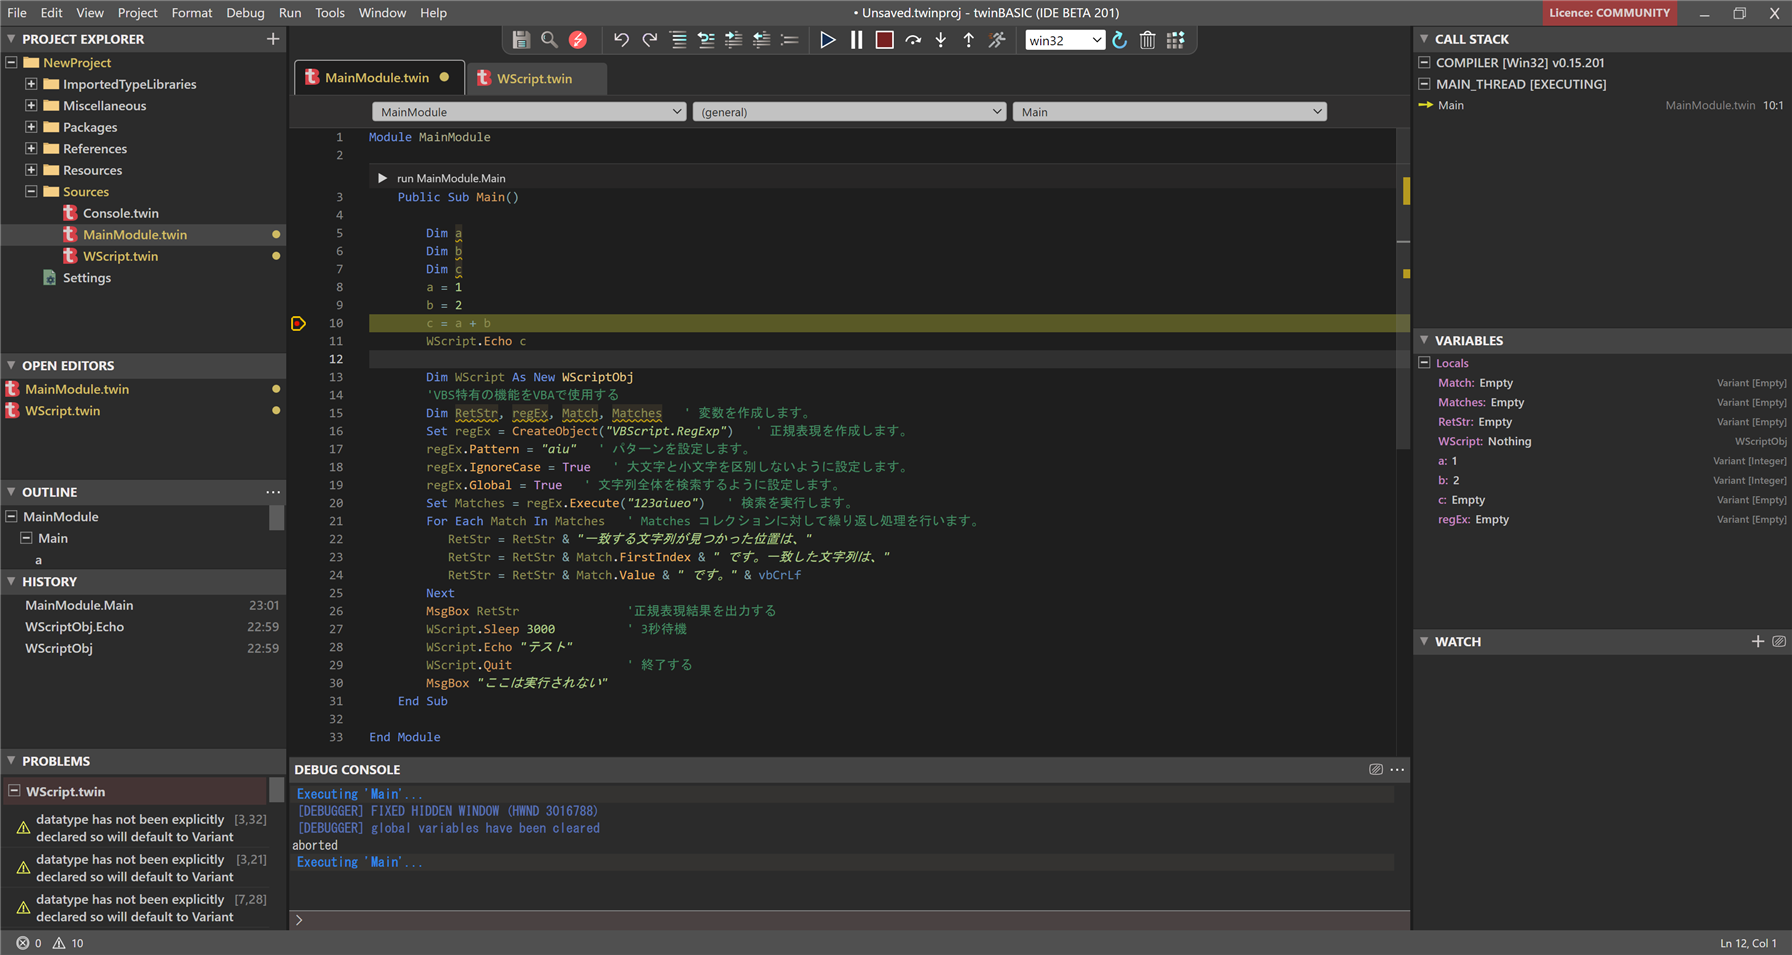The width and height of the screenshot is (1792, 955).
Task: Click the Step Into arrow icon
Action: click(x=940, y=40)
